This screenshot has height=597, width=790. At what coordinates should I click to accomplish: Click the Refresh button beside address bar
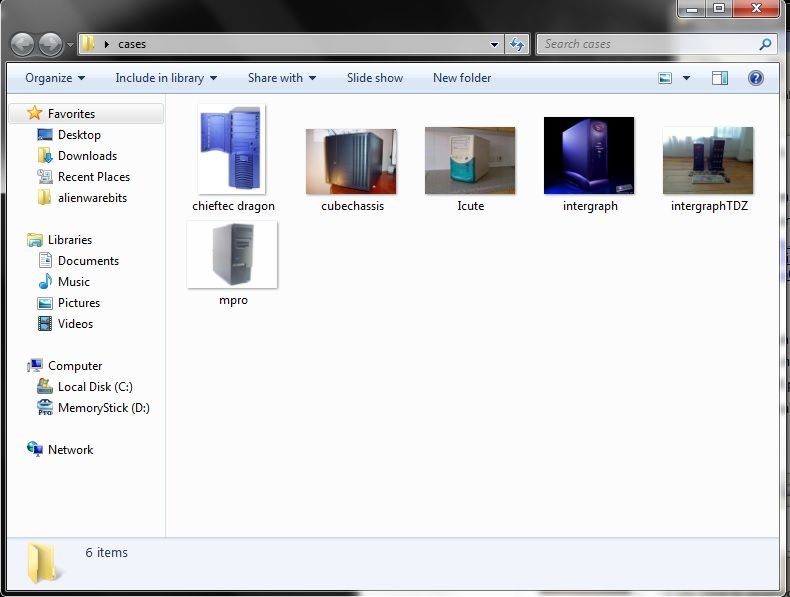point(517,44)
